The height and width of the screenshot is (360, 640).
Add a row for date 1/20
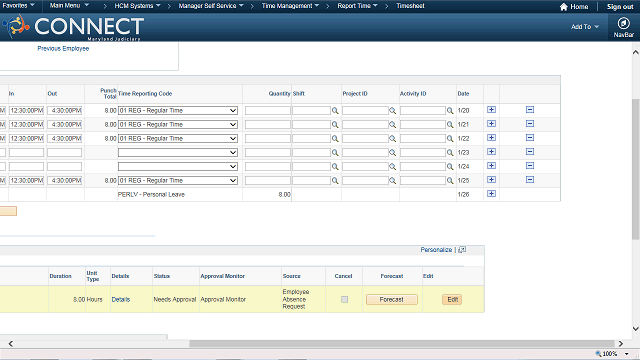[491, 110]
